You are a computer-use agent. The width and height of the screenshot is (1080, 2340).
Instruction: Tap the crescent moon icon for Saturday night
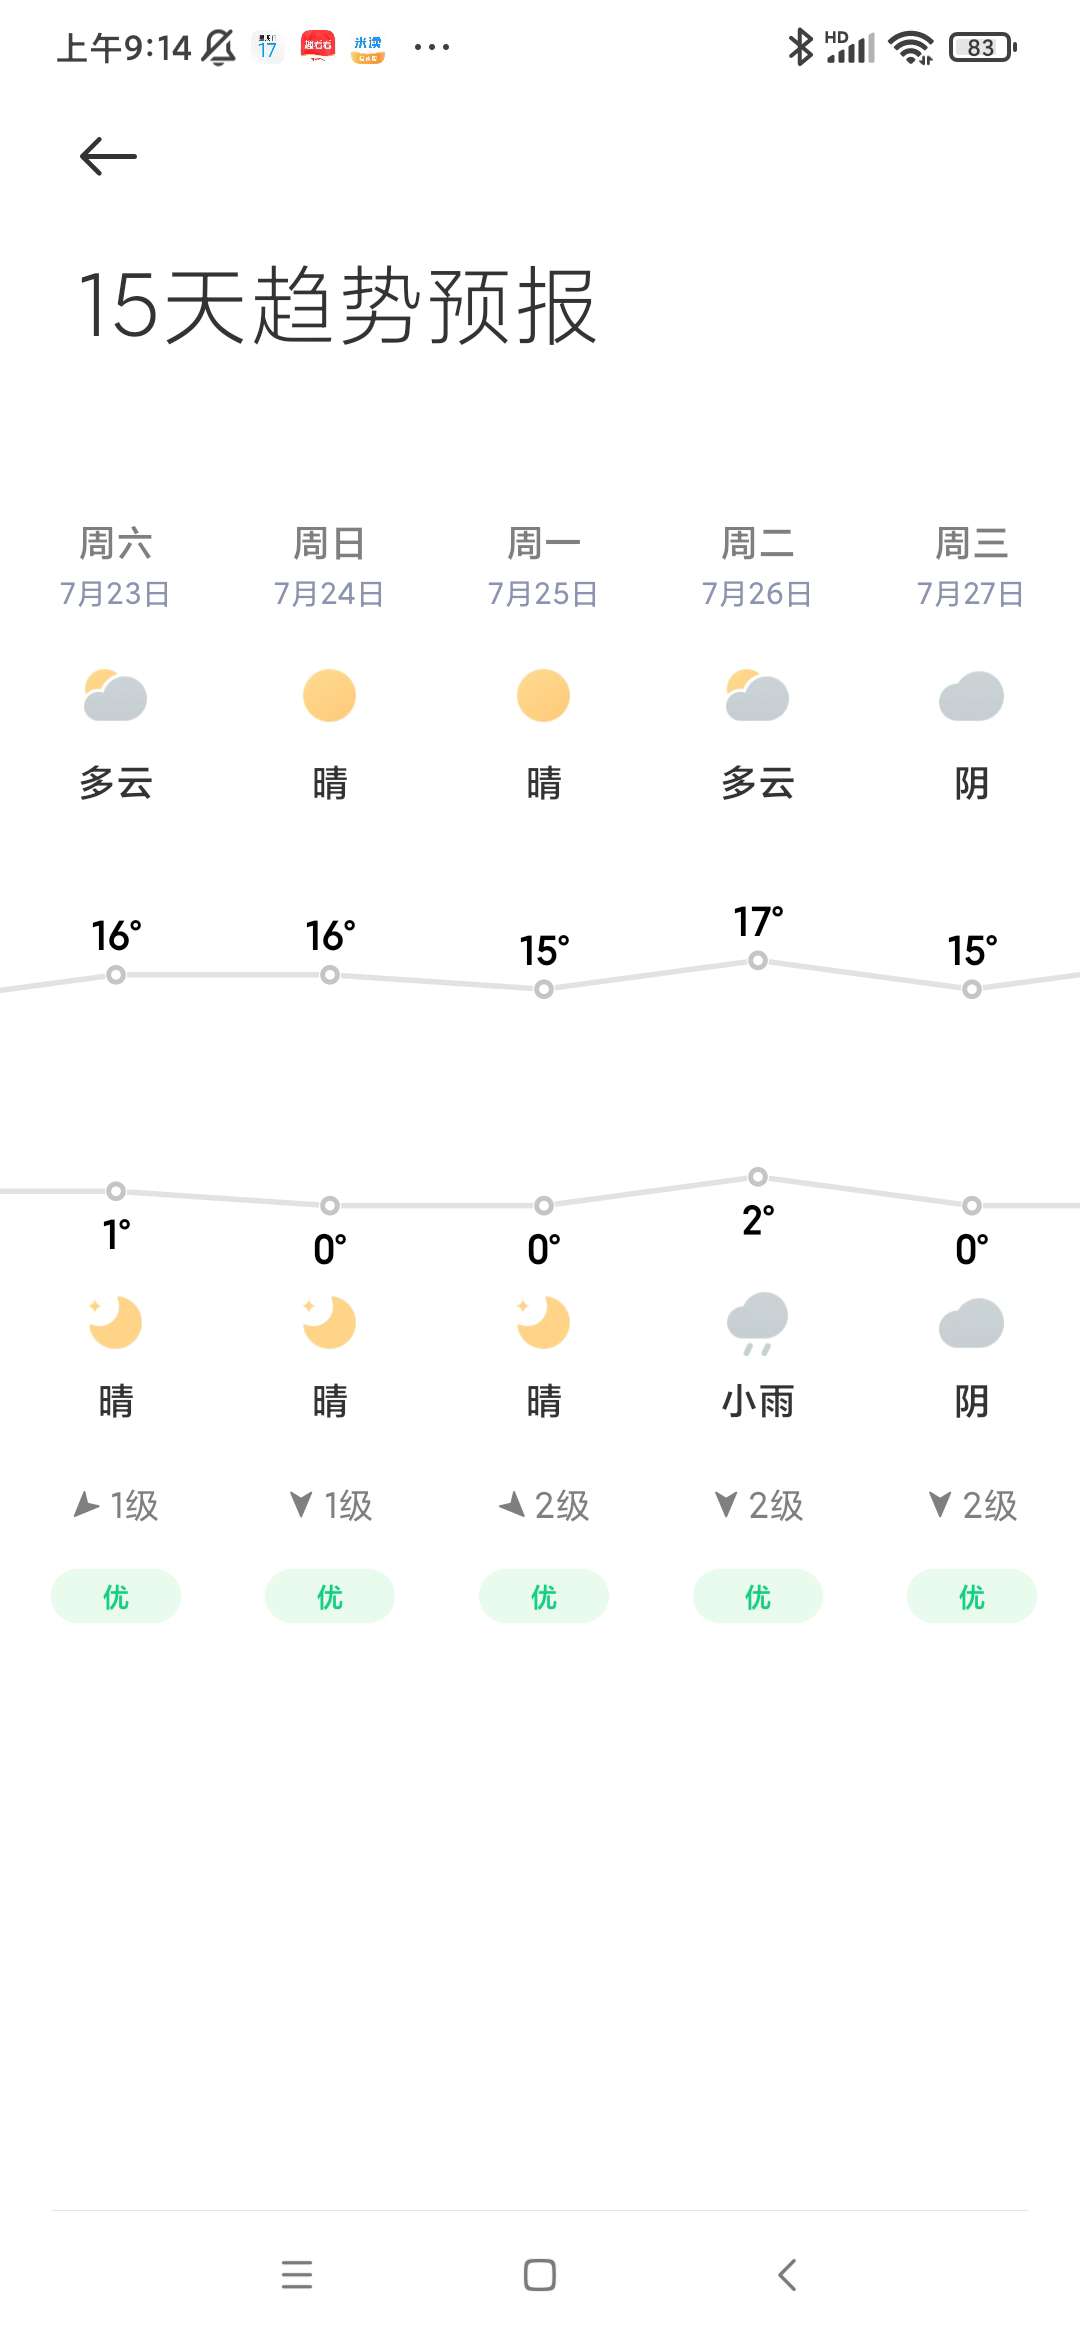116,1322
